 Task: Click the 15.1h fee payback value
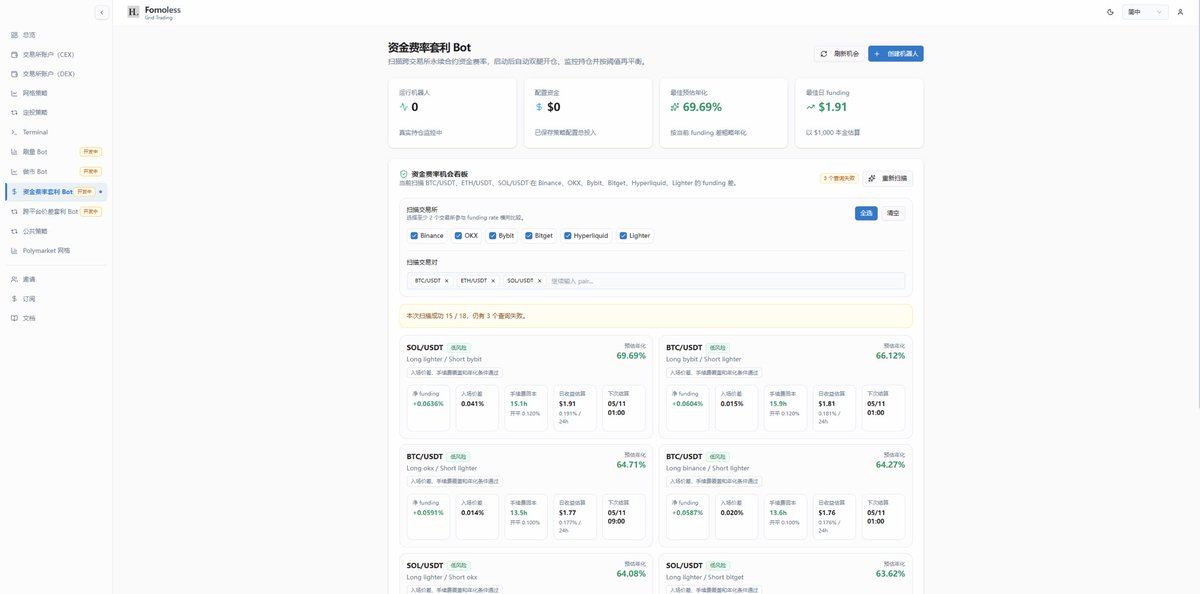pyautogui.click(x=519, y=403)
